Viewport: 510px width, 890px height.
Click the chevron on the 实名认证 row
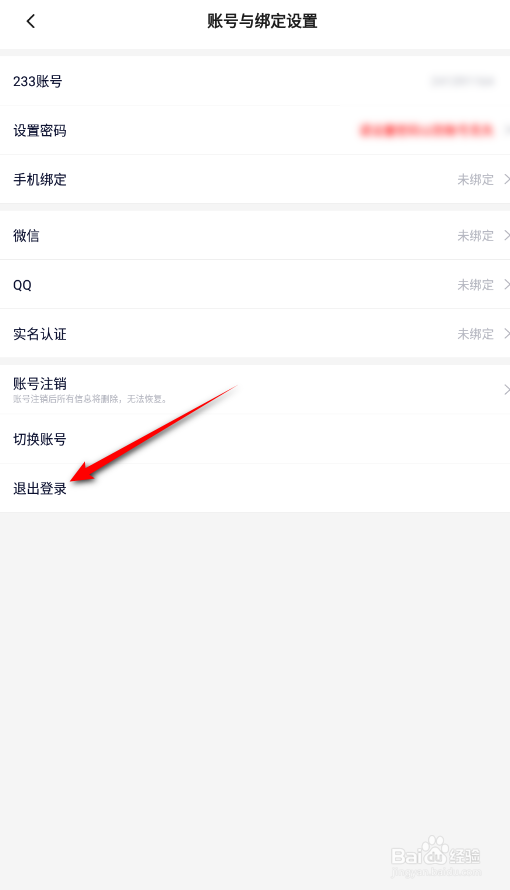[x=507, y=334]
